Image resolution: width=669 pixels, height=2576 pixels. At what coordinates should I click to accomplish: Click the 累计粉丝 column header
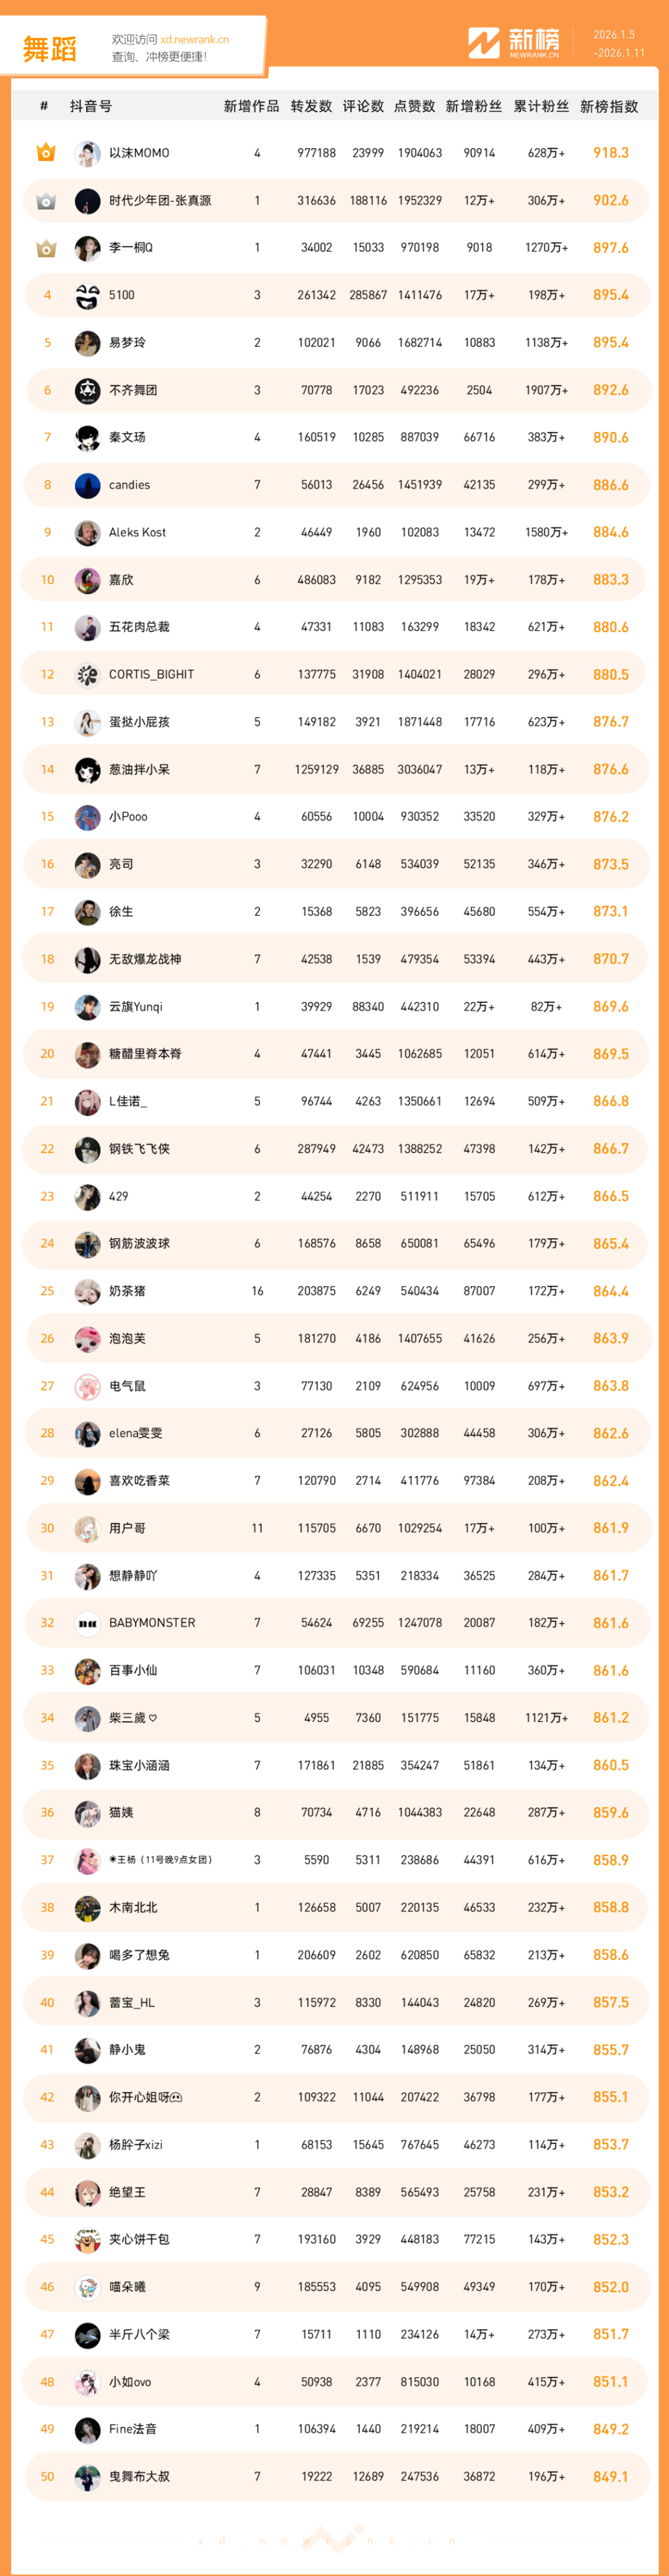(541, 106)
